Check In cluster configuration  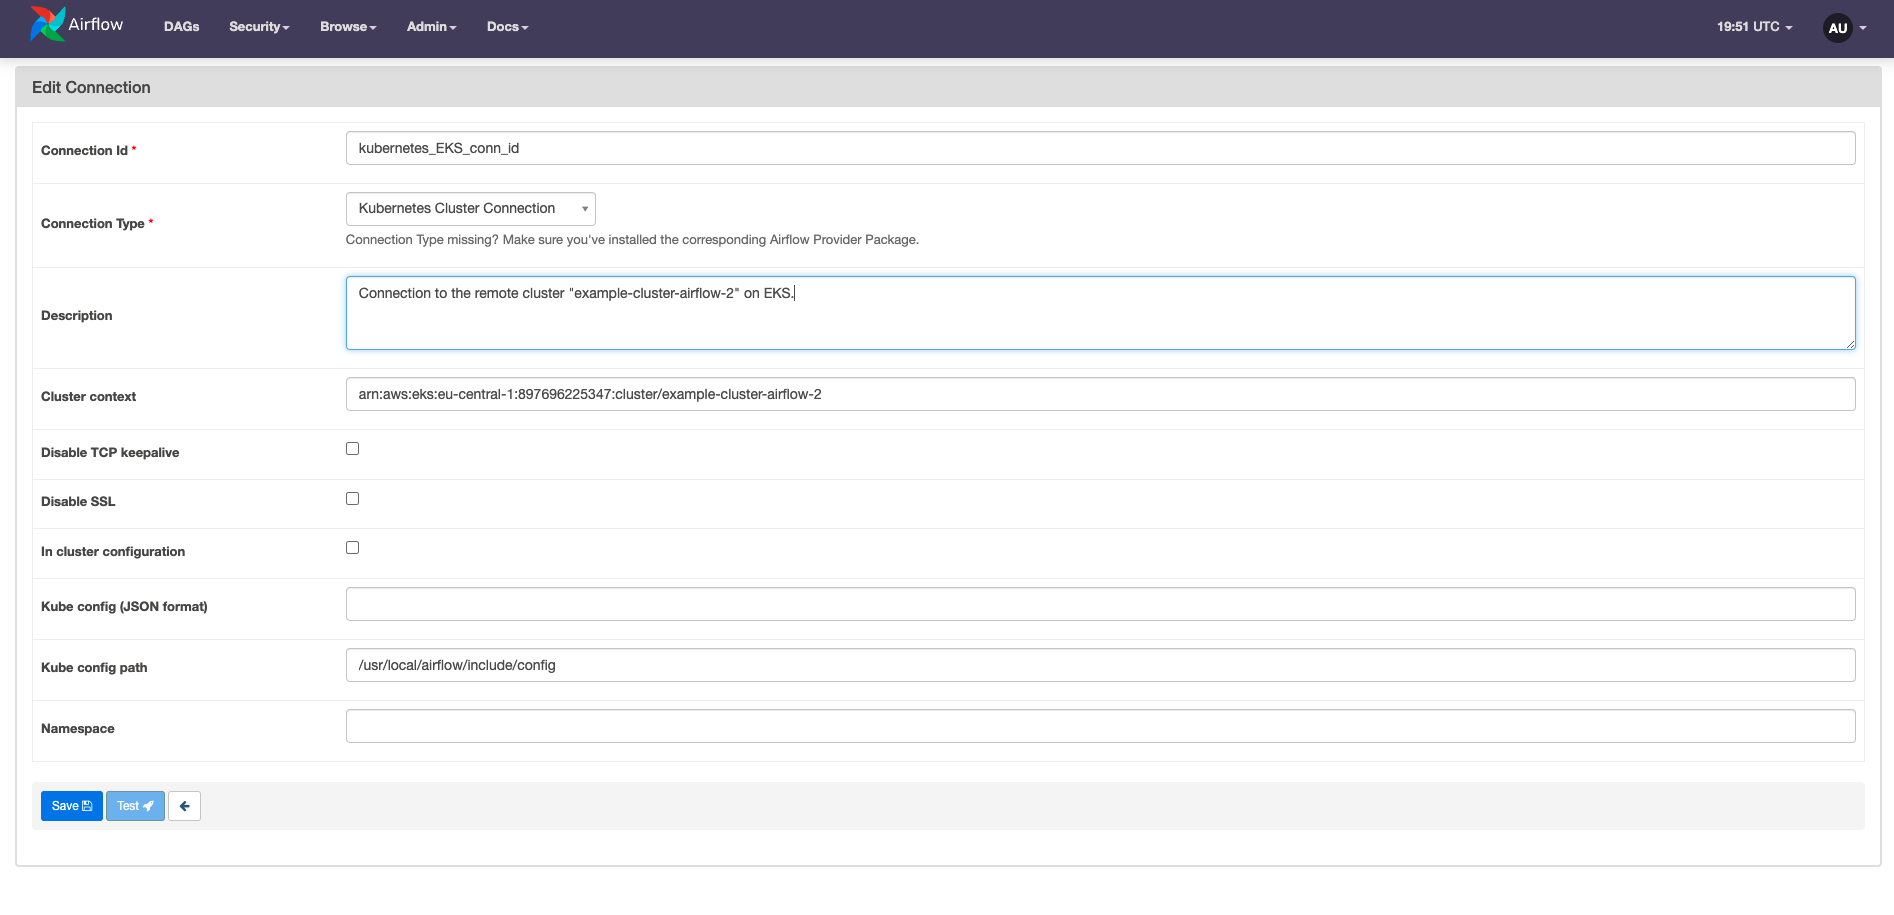pyautogui.click(x=351, y=547)
